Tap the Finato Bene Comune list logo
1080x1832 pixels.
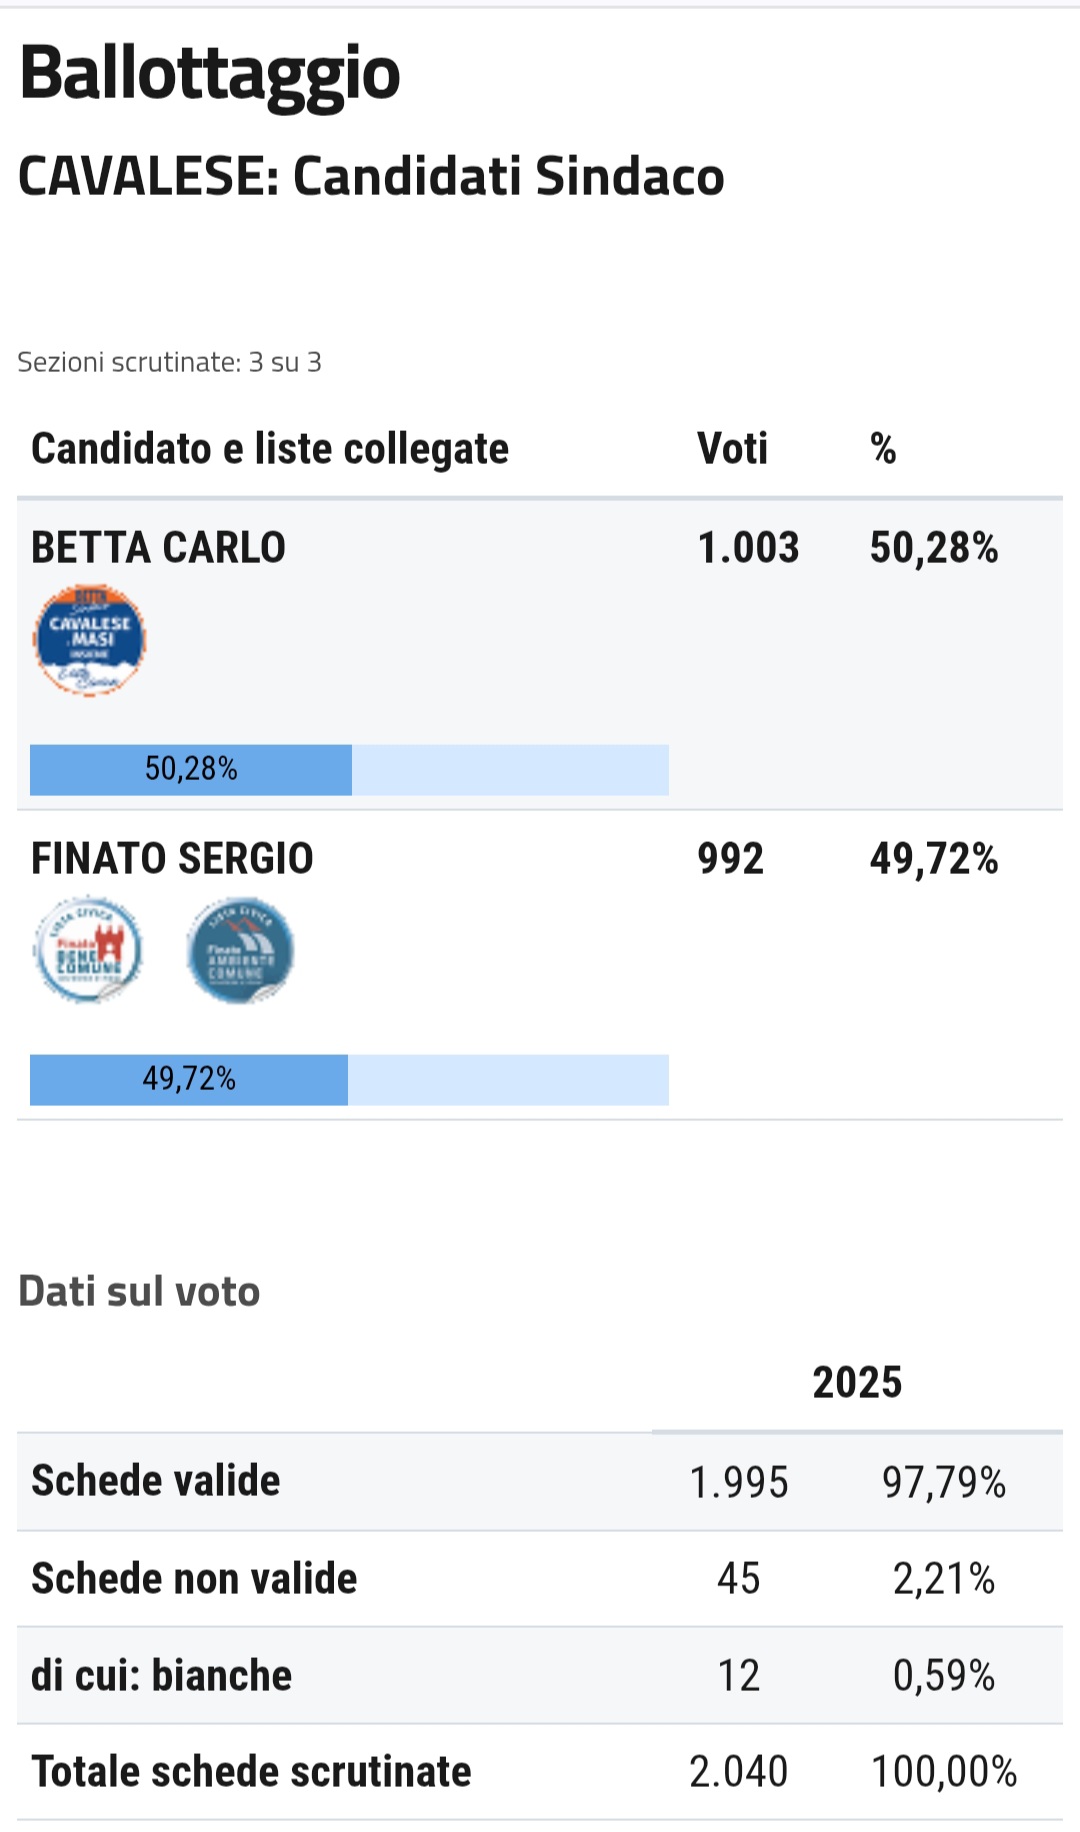pos(88,950)
